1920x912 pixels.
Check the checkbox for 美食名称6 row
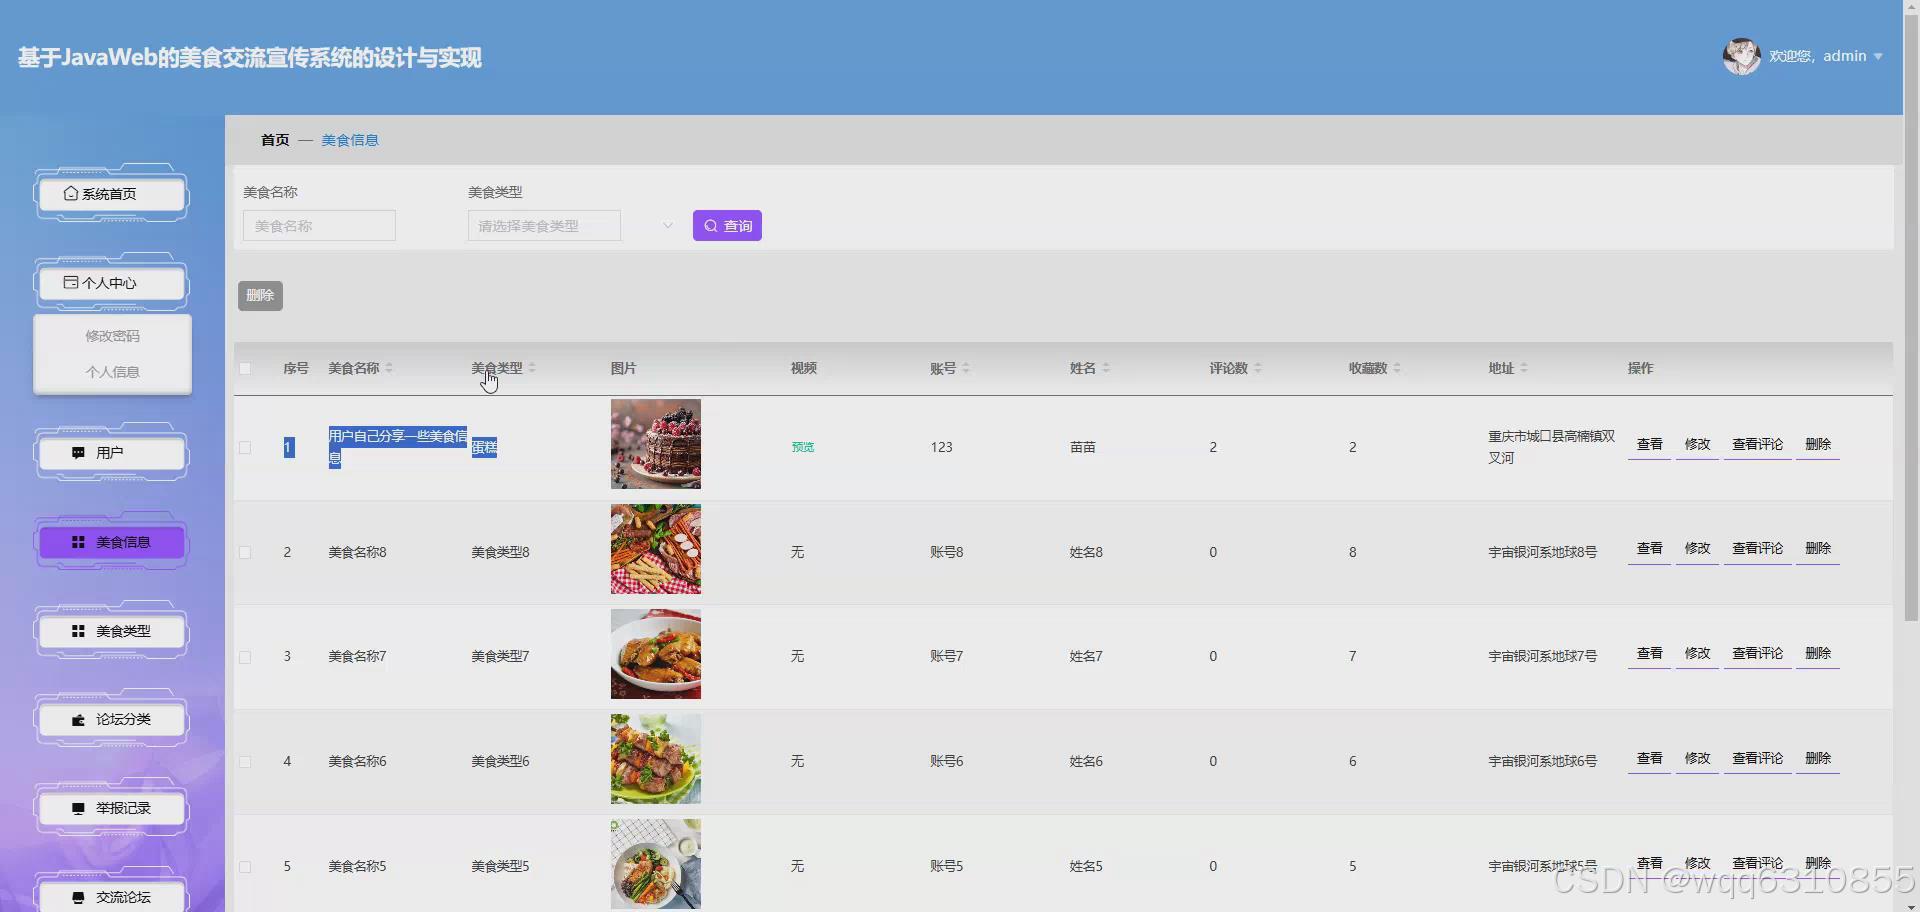tap(245, 762)
